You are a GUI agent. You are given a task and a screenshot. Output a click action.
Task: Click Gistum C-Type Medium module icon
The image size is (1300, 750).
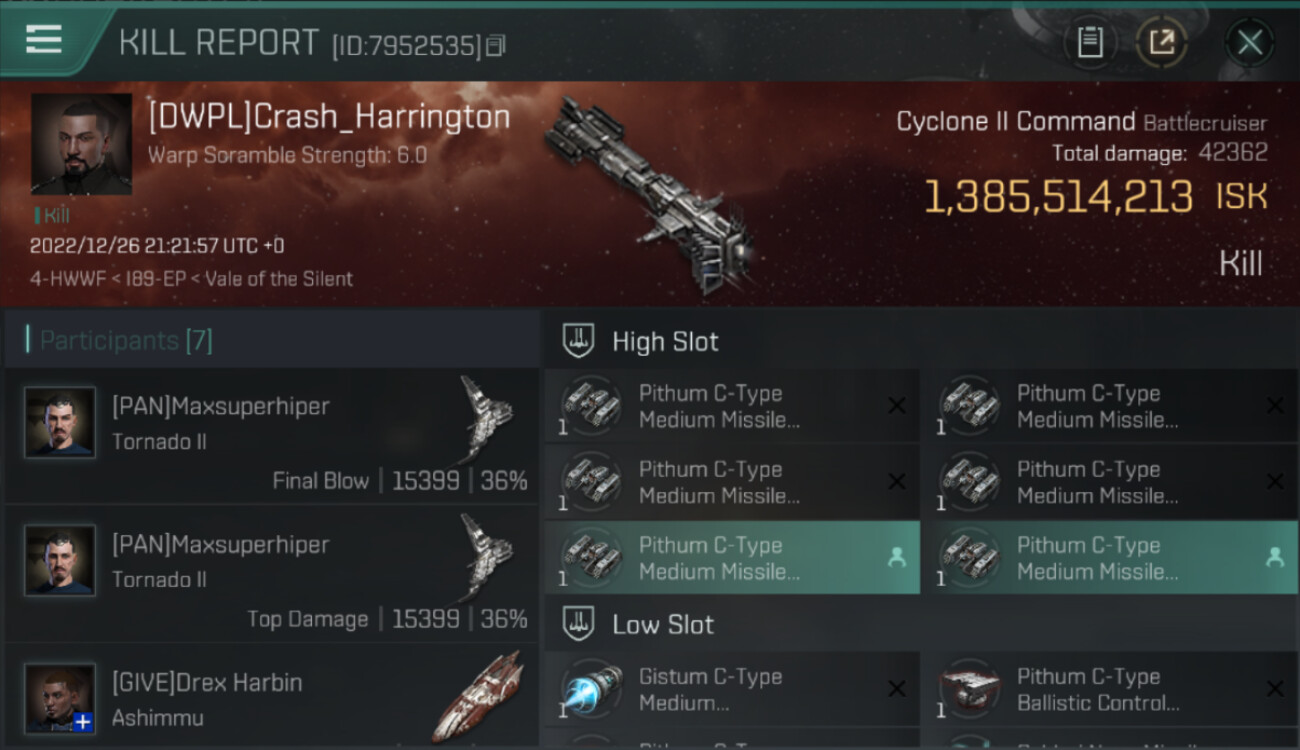point(590,689)
